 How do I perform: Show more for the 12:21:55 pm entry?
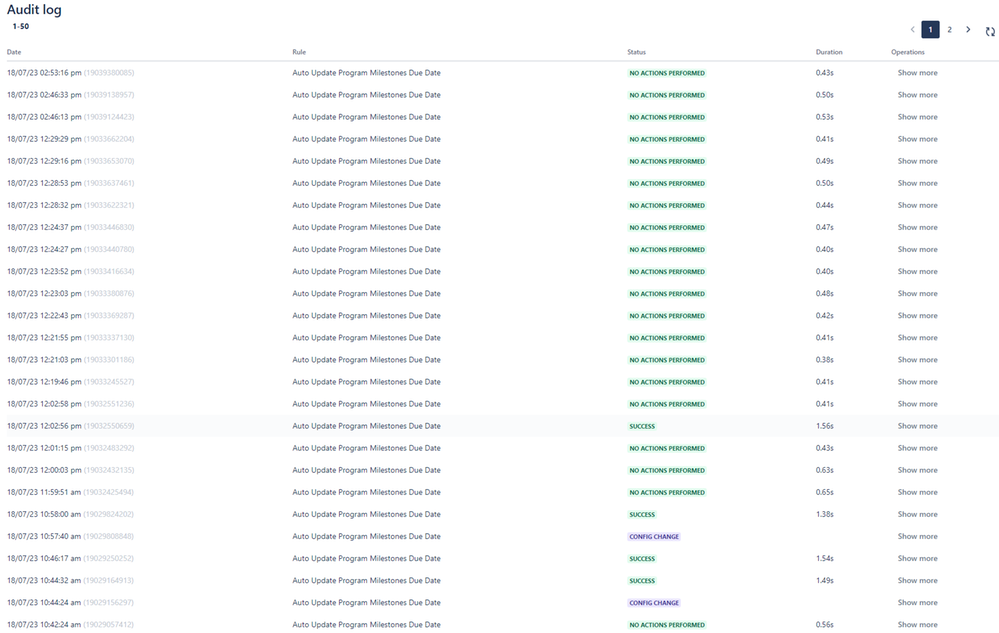point(917,338)
